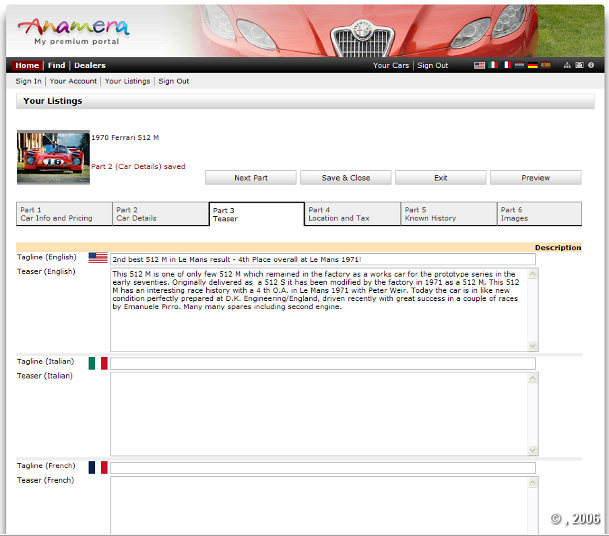609x536 pixels.
Task: Click the 'Teaser (English)' field label
Action: (46, 271)
